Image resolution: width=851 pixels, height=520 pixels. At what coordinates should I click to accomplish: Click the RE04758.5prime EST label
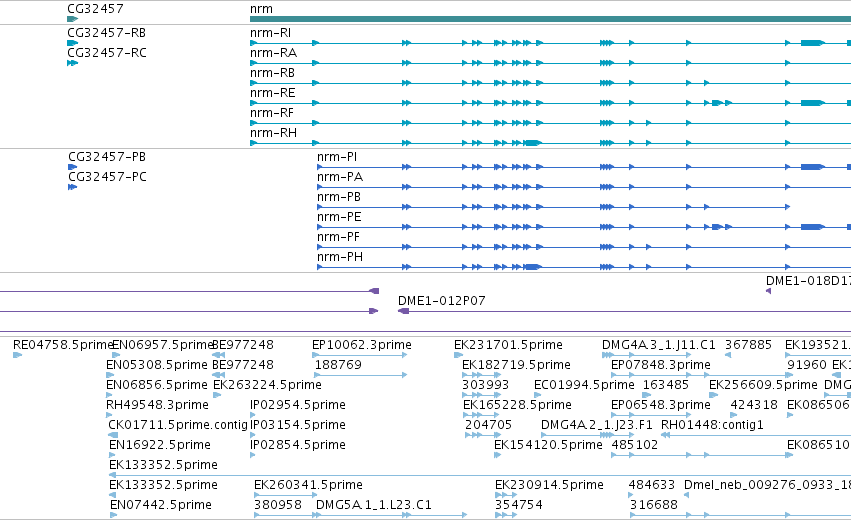click(x=63, y=345)
